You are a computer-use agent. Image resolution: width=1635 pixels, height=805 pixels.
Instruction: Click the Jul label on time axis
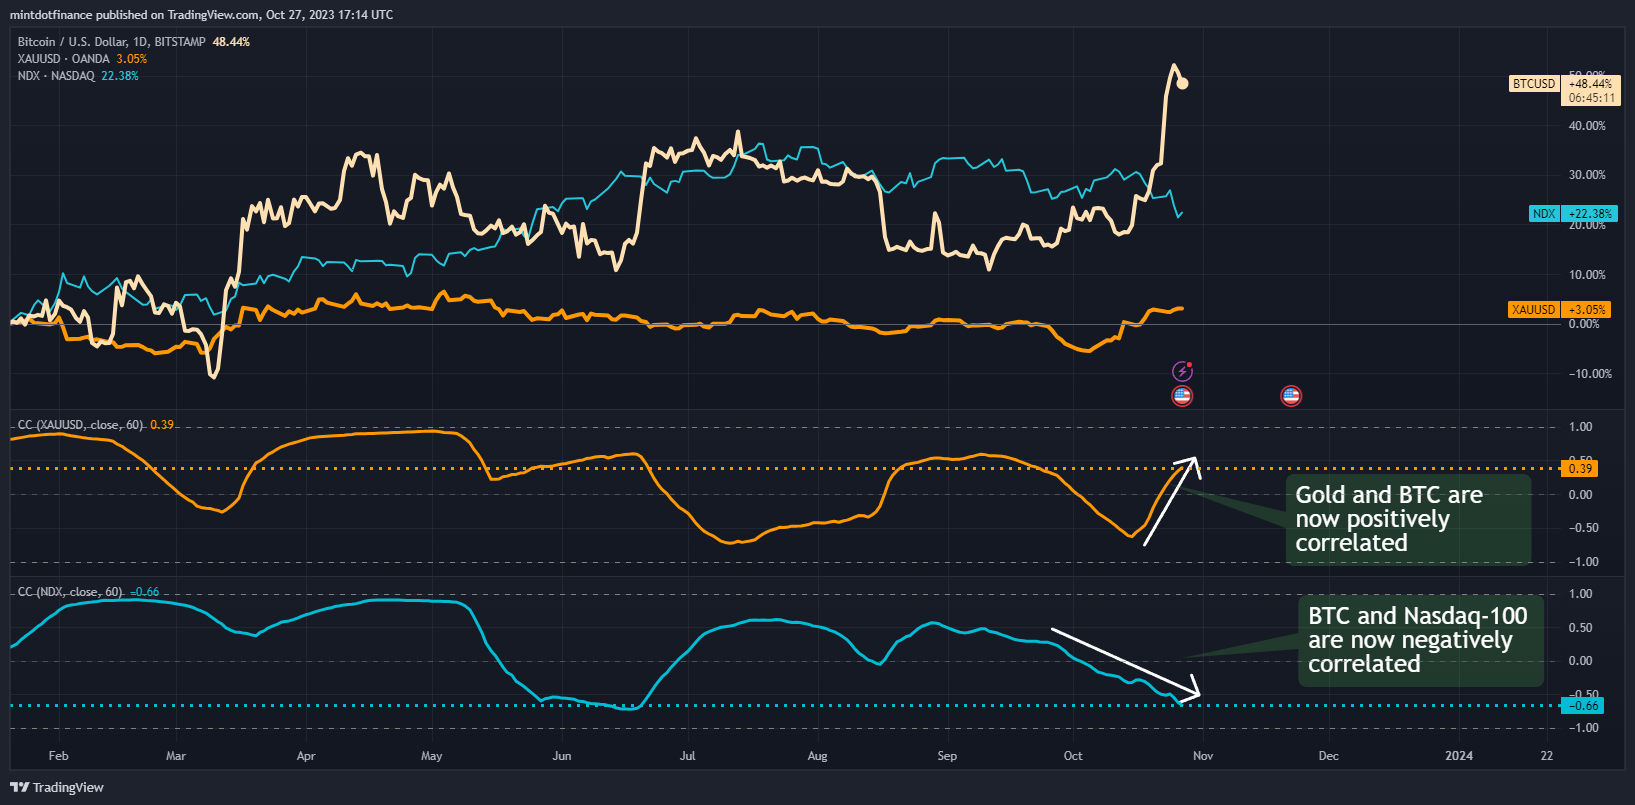coord(688,756)
